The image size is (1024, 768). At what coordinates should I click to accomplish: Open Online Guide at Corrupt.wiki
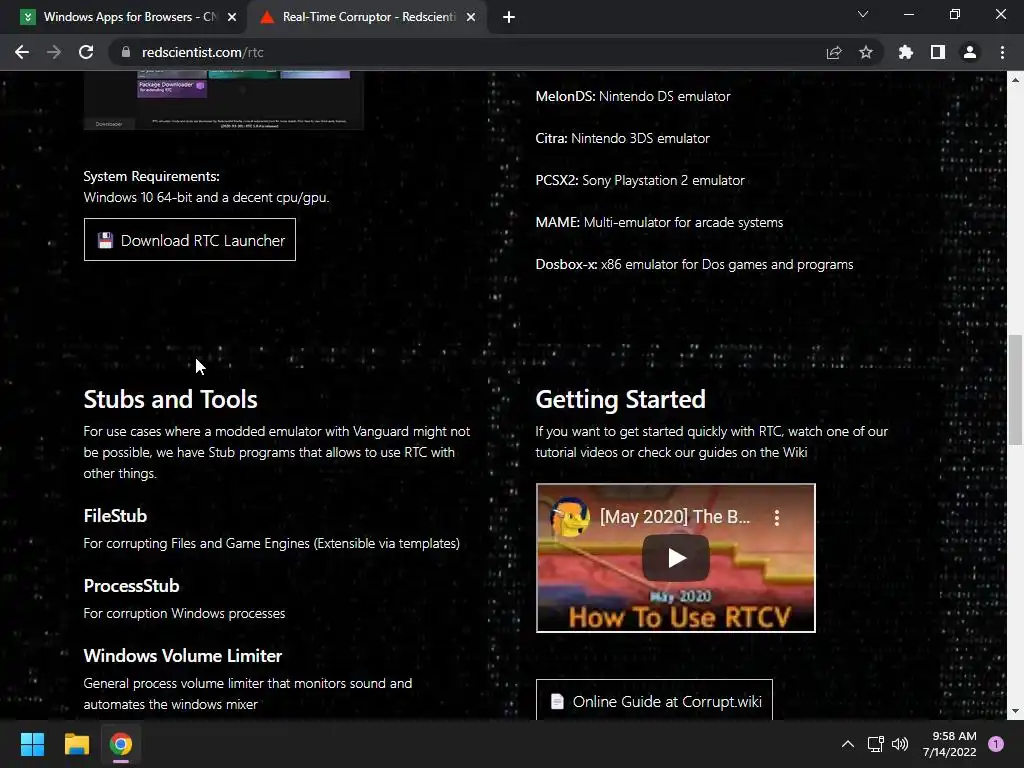coord(654,700)
